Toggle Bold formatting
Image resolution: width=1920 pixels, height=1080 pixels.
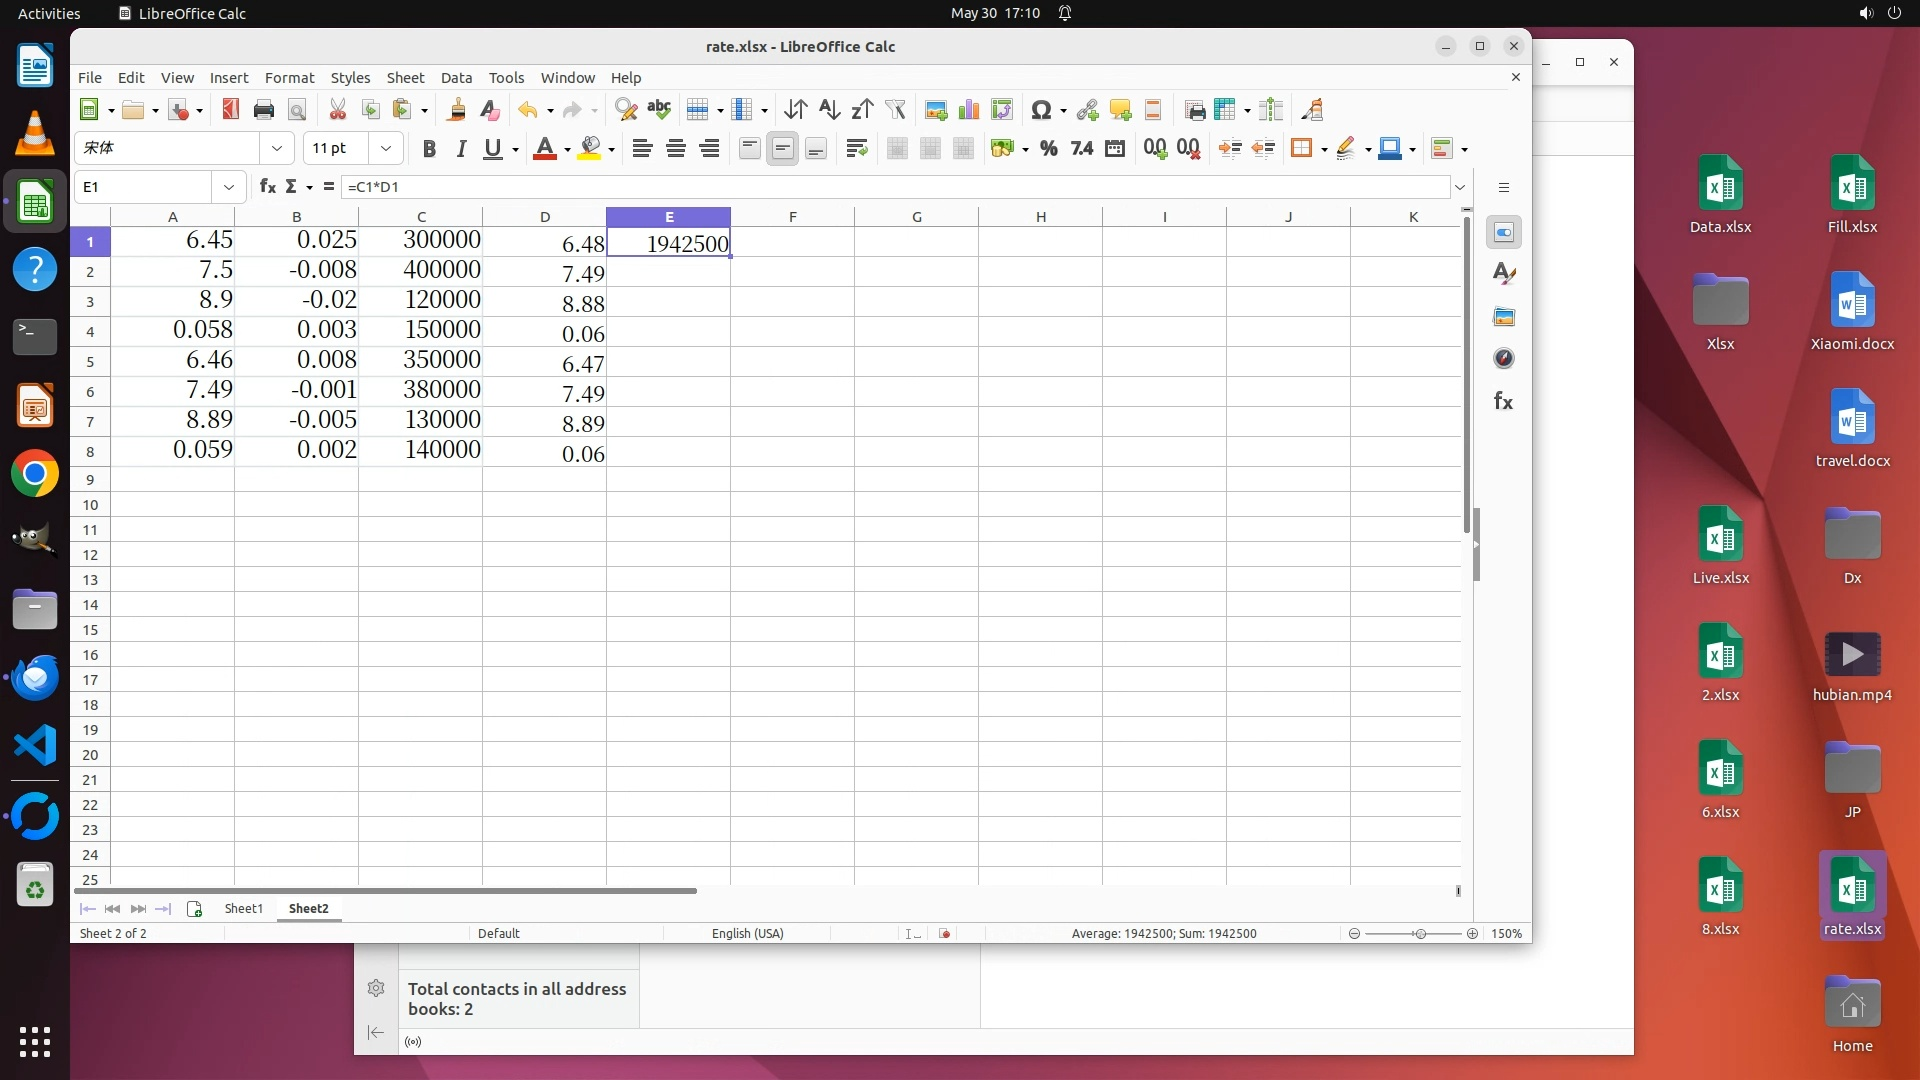tap(429, 149)
